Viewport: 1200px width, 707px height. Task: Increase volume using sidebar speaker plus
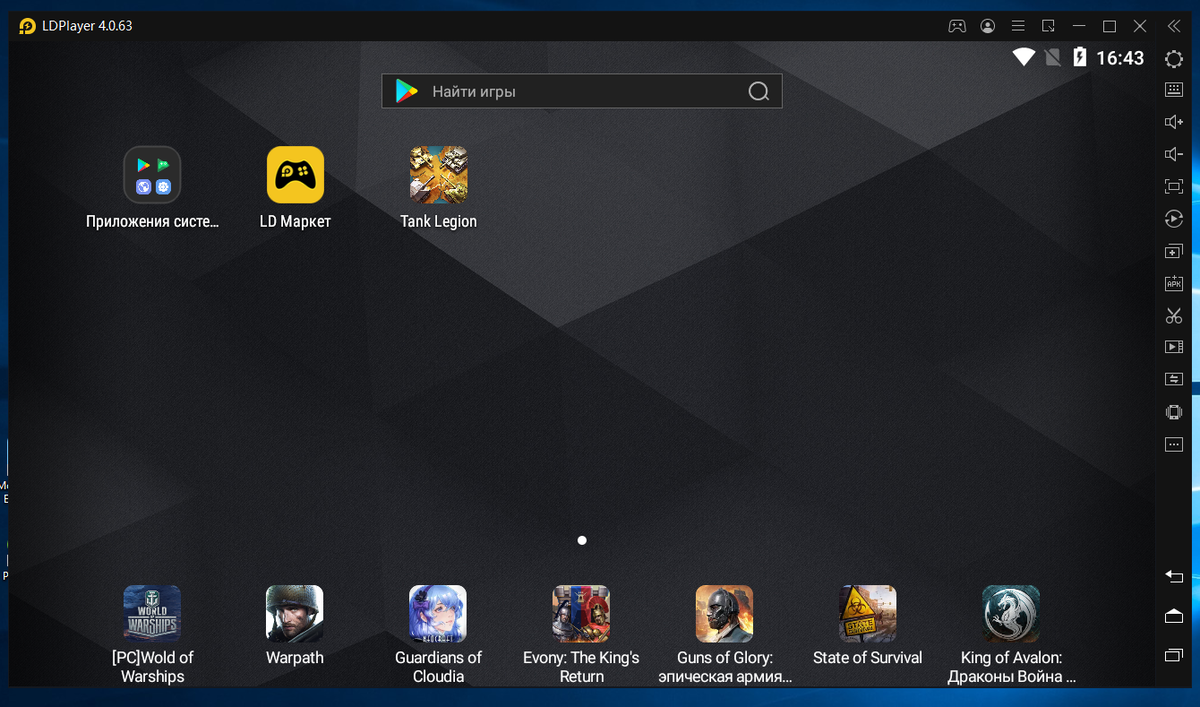1174,122
